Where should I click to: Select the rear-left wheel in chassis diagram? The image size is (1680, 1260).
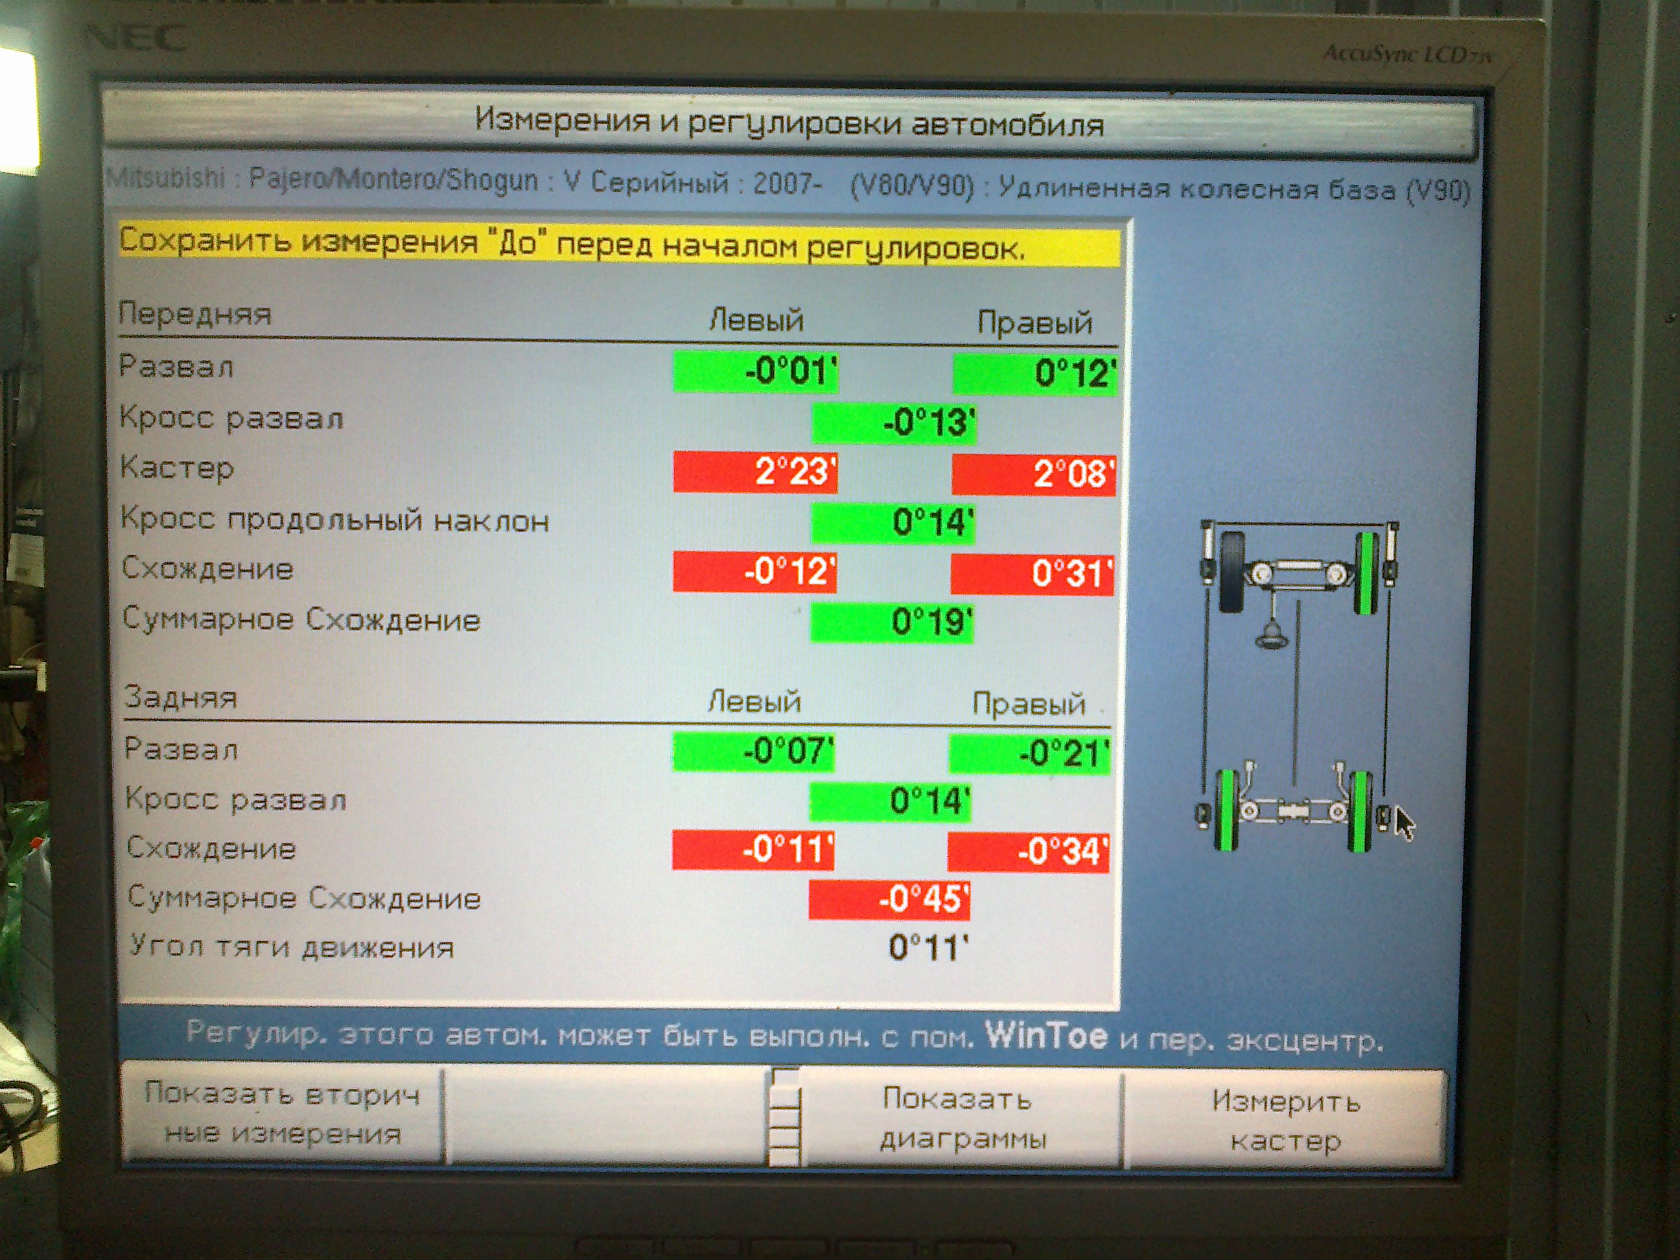coord(1226,810)
